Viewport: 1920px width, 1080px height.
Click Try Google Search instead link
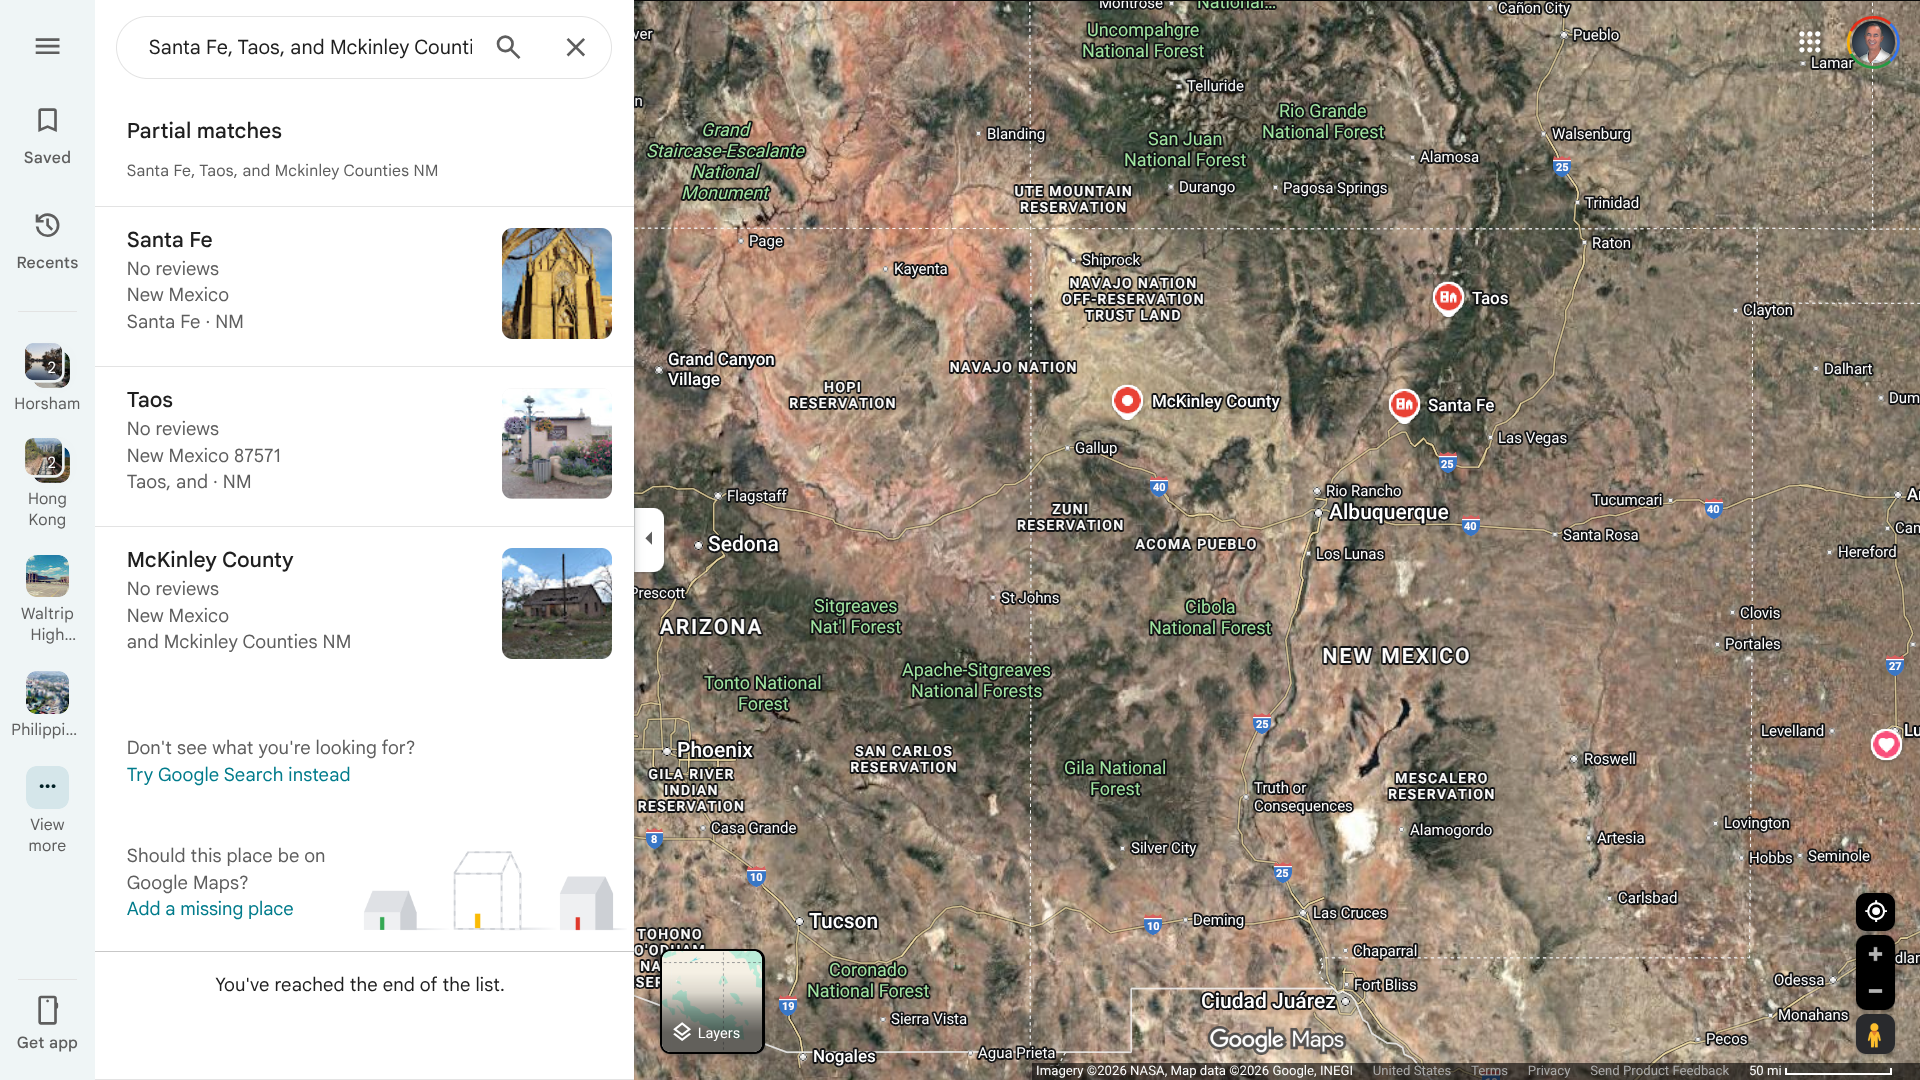238,775
